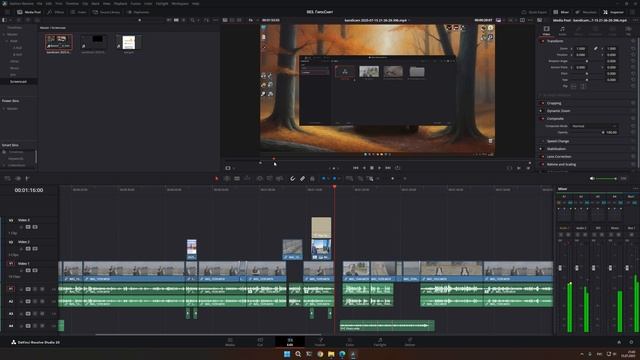Click the Rotation Angle slider

[587, 61]
